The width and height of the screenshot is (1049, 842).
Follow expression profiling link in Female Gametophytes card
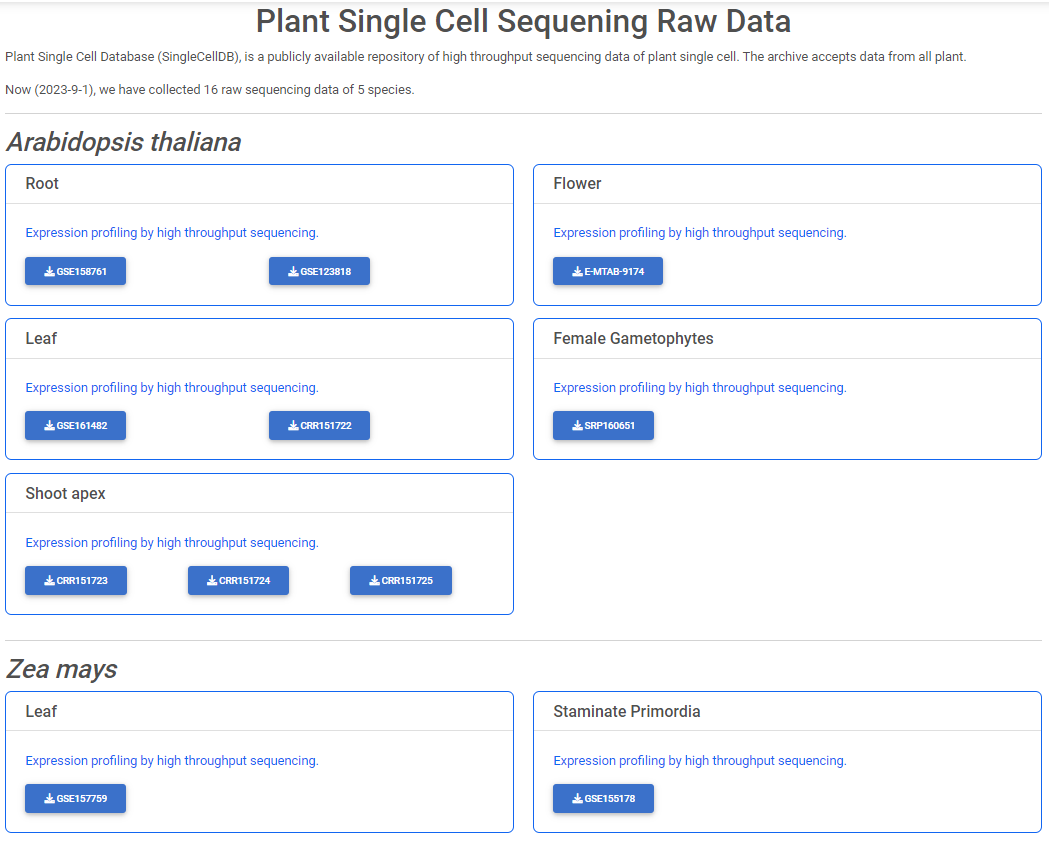click(x=700, y=388)
